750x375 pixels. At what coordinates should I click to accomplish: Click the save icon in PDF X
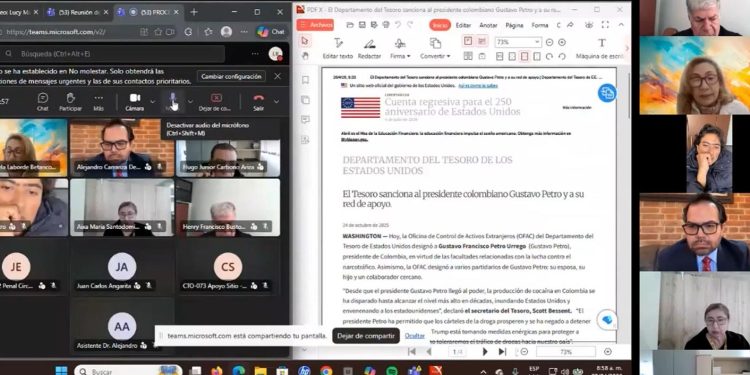coord(362,25)
